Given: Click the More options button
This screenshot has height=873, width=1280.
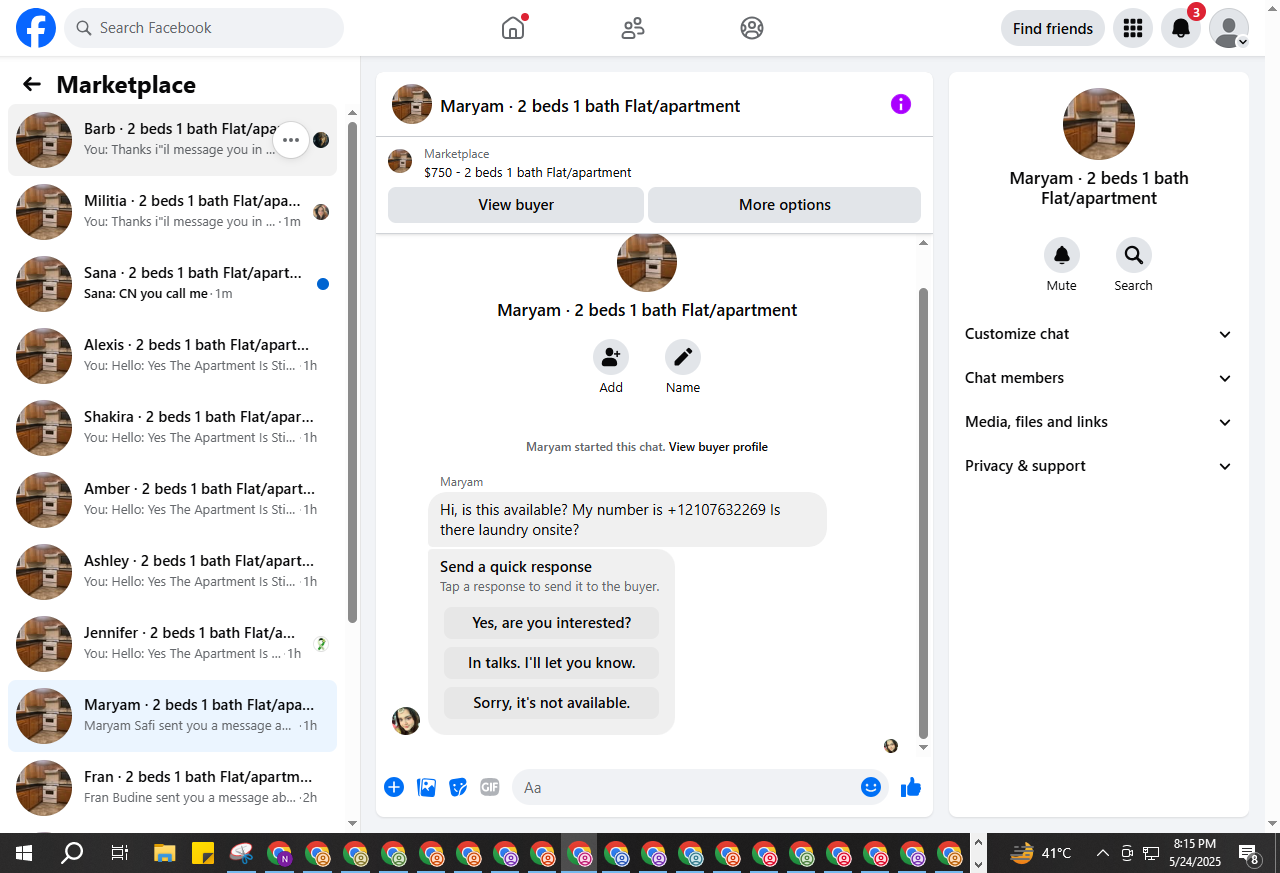Looking at the screenshot, I should click(x=785, y=205).
